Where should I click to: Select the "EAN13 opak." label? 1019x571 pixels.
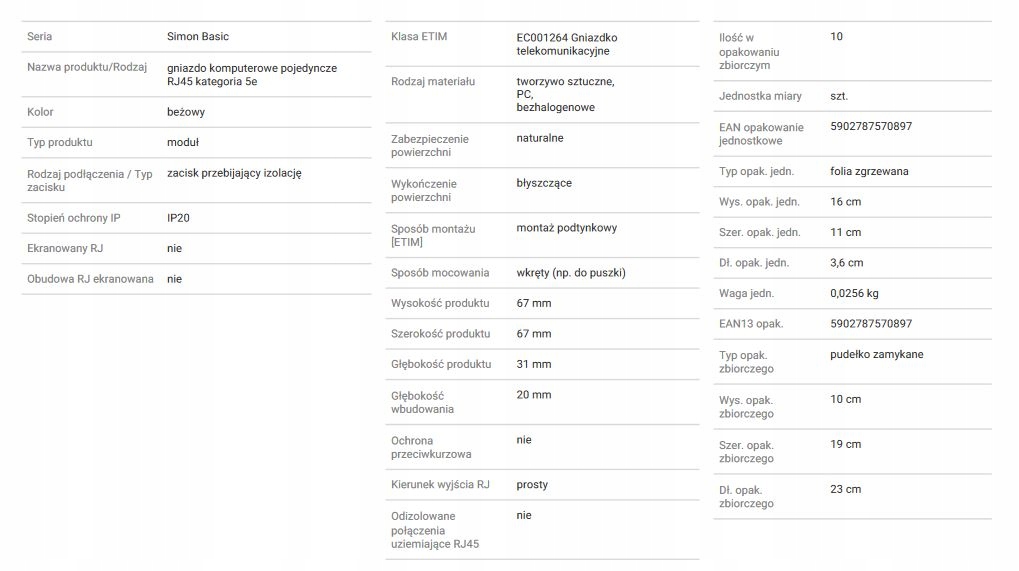751,324
